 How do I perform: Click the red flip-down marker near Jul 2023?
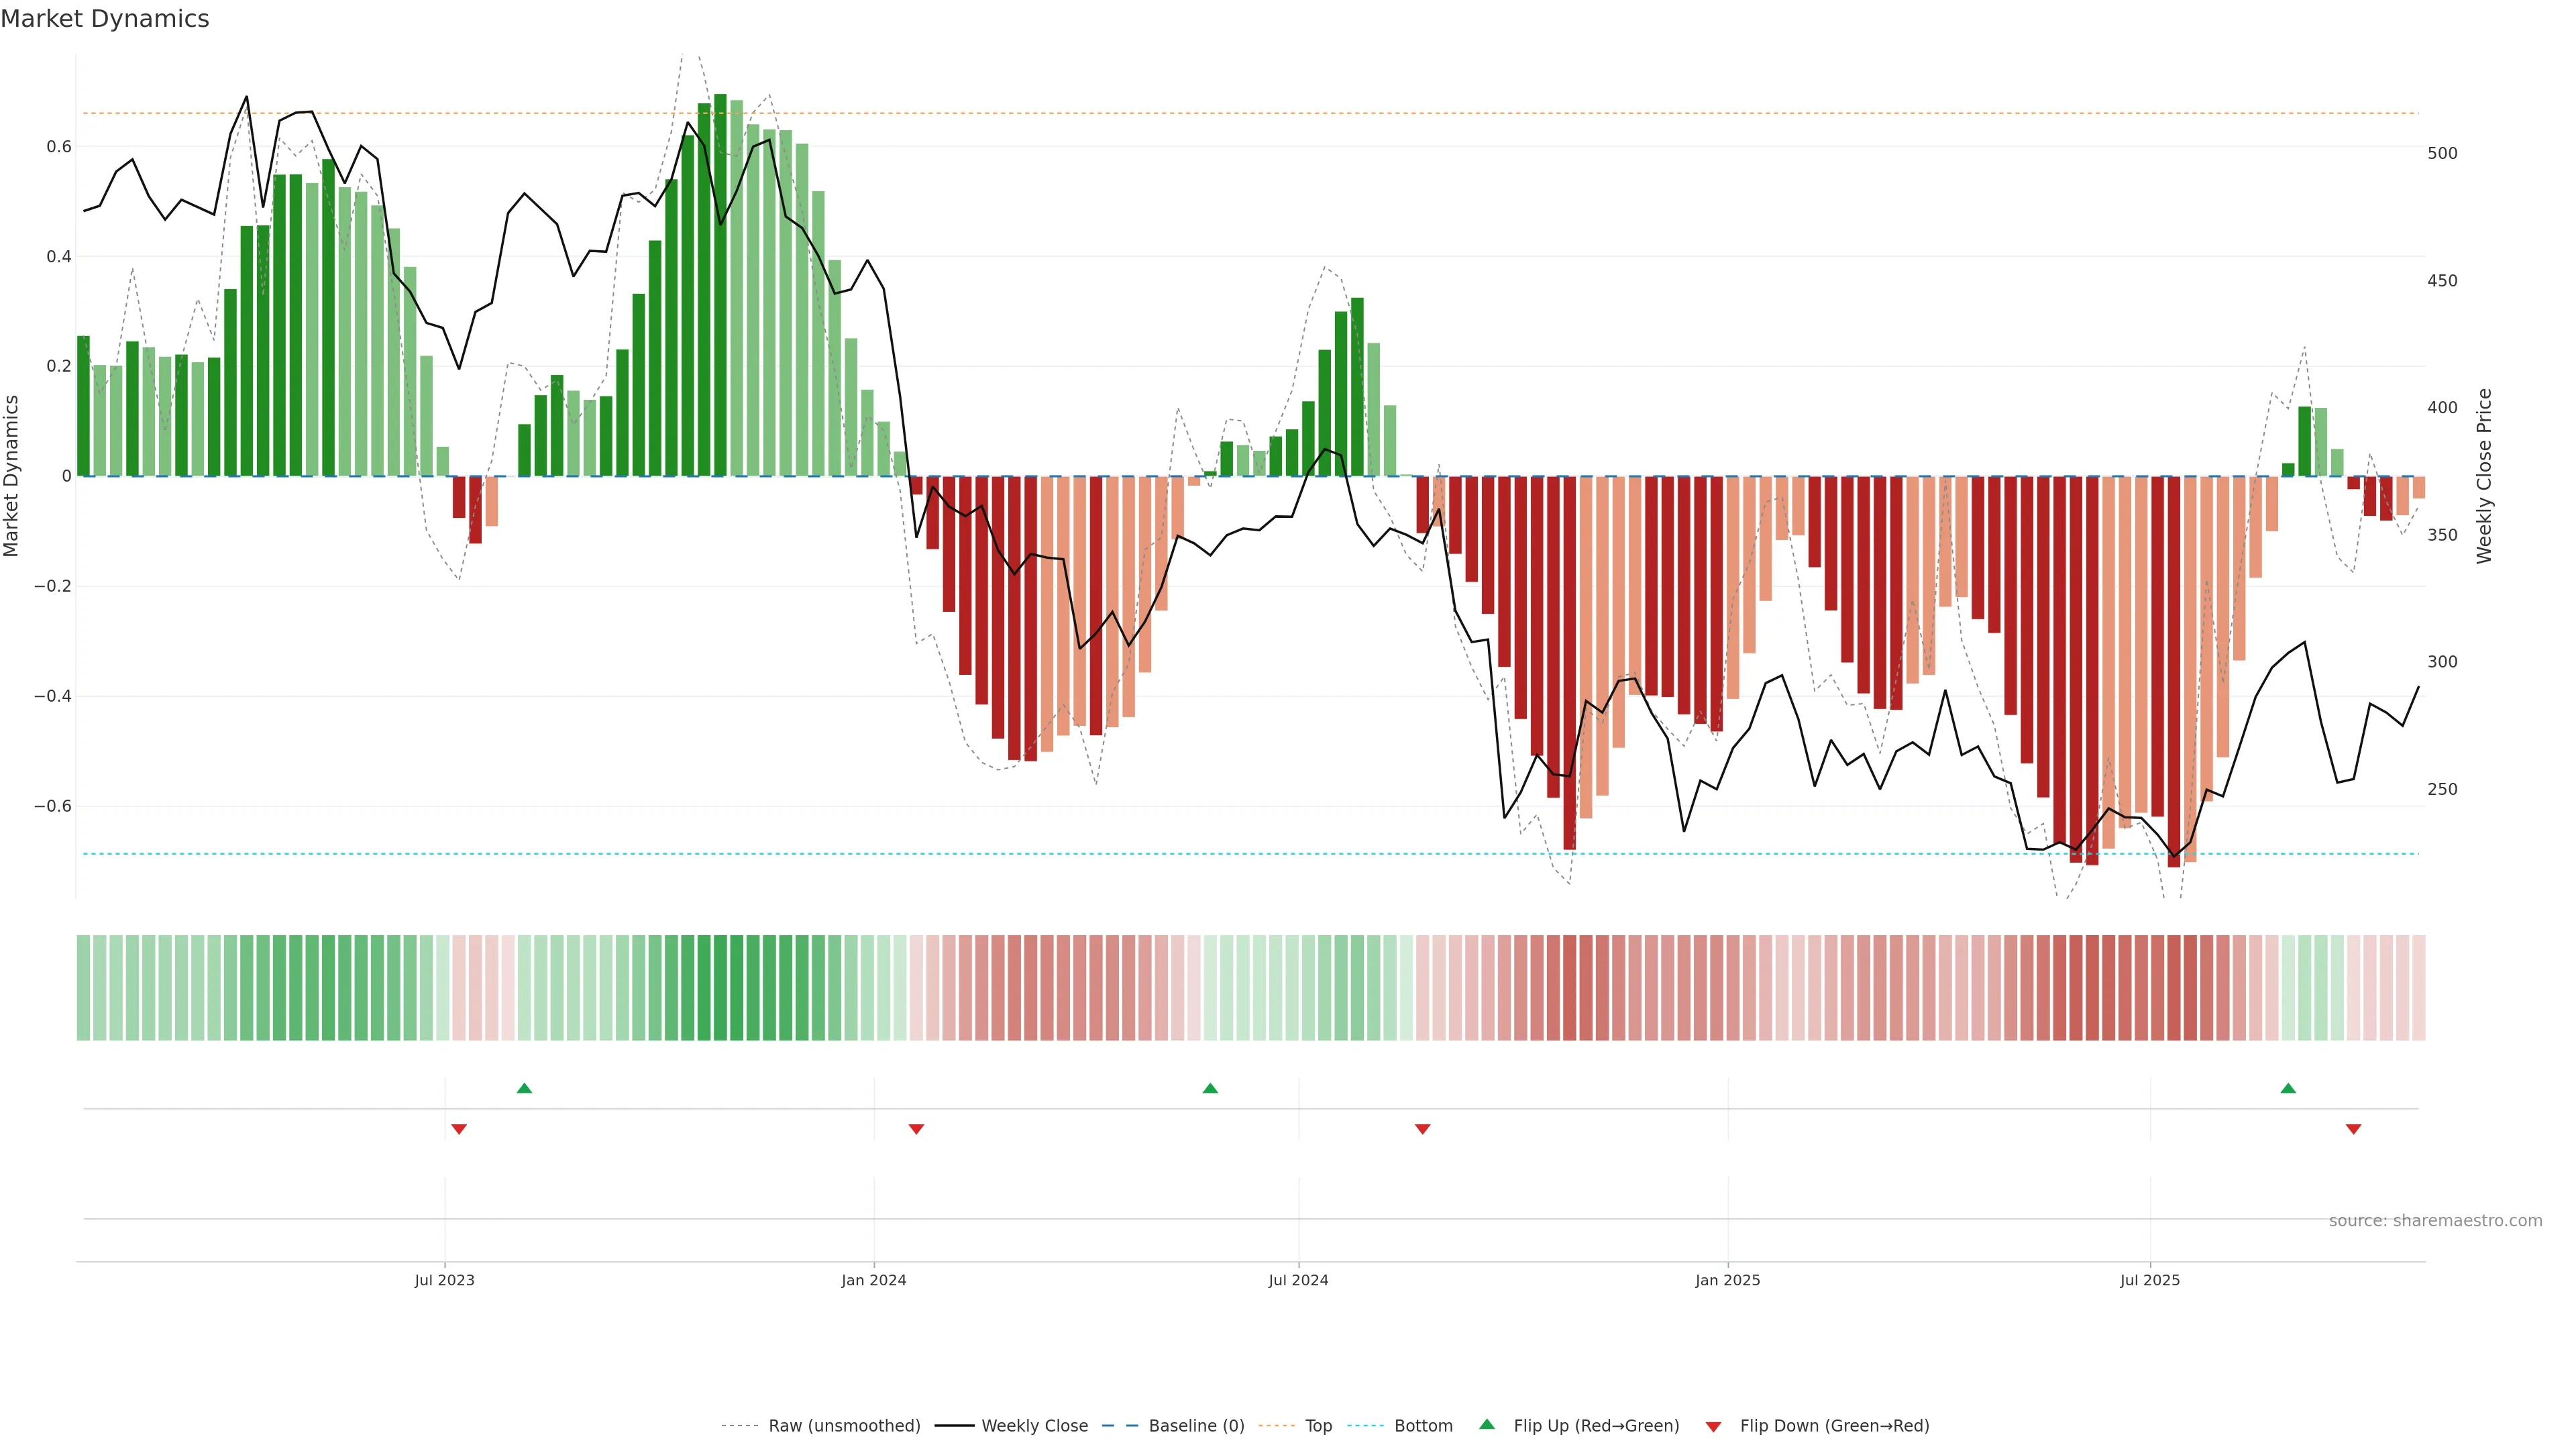(x=459, y=1129)
